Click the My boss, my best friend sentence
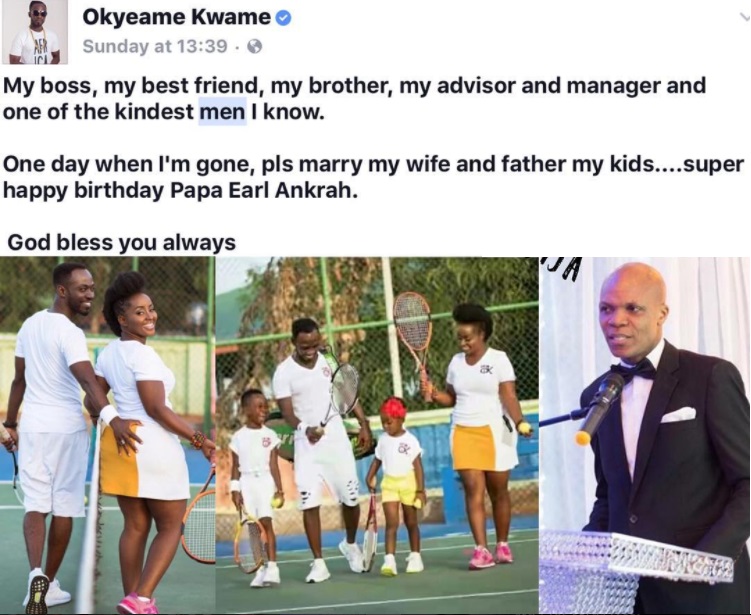 pyautogui.click(x=354, y=99)
